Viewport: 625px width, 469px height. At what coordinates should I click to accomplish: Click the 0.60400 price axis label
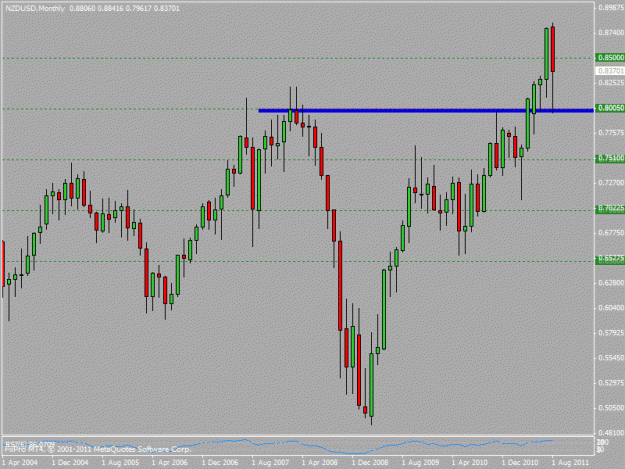tap(611, 308)
